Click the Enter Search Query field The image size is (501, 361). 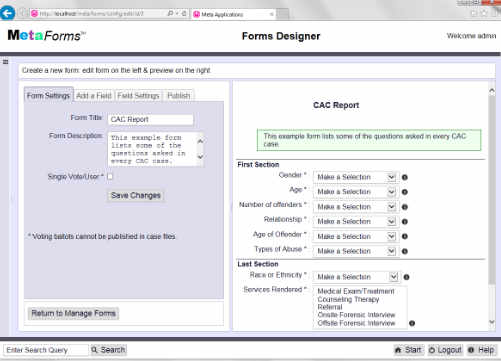point(46,350)
